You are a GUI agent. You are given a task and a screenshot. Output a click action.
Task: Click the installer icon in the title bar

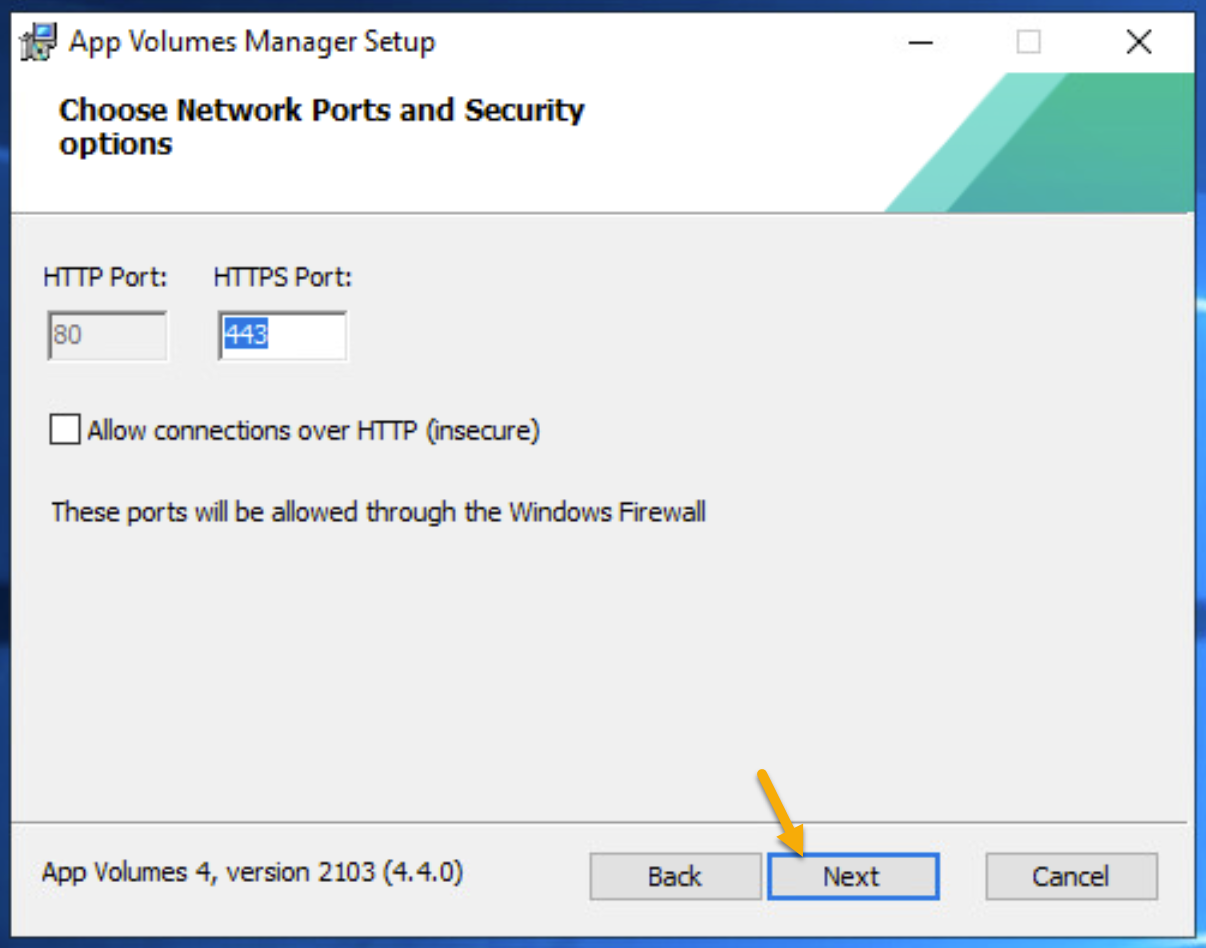click(38, 42)
